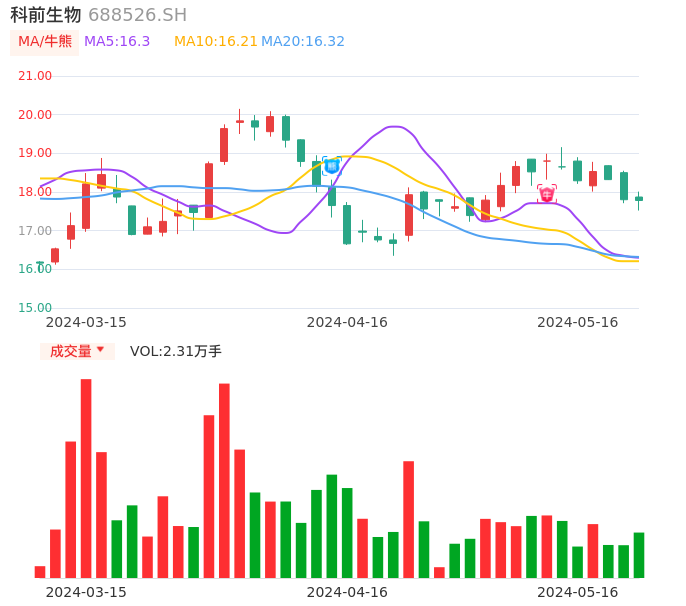Viewport: 686px width, 606px height.
Task: Click the pink bull marker icon on chart
Action: pos(547,193)
